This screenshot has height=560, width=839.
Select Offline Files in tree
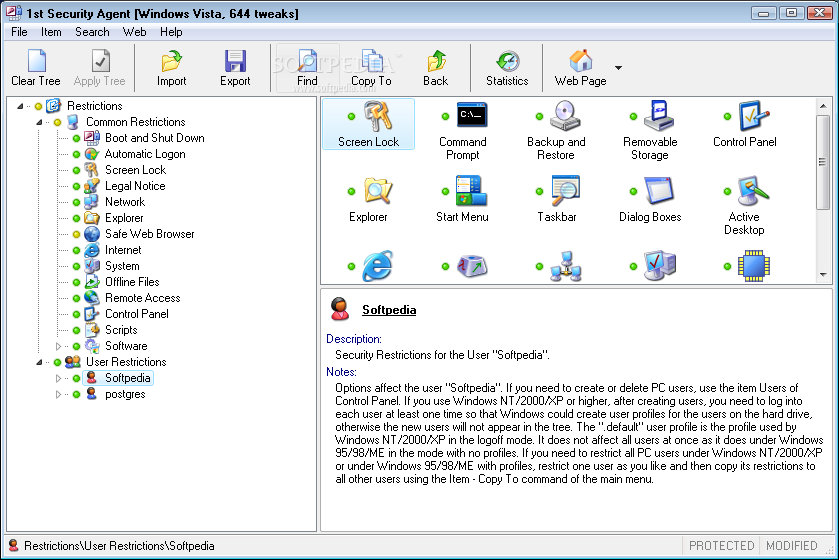[x=132, y=282]
